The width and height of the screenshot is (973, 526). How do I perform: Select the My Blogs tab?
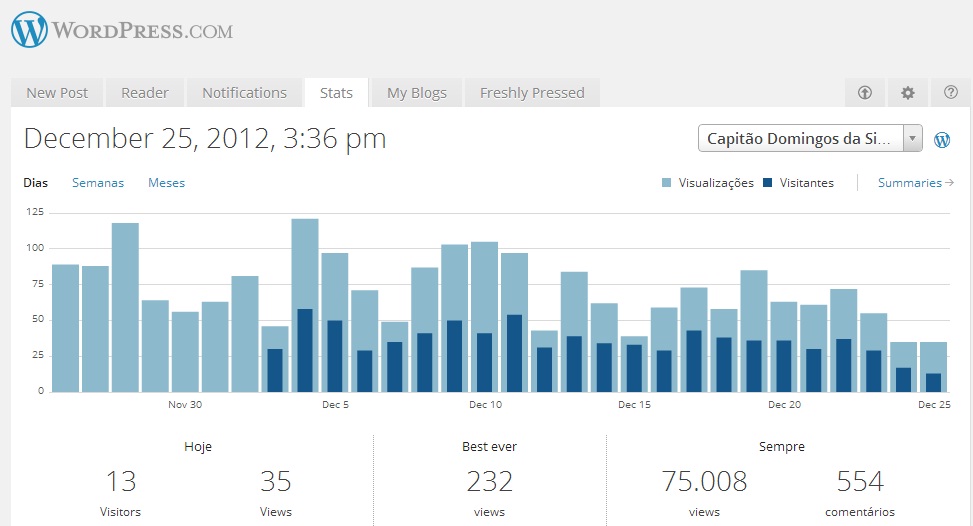[x=416, y=93]
